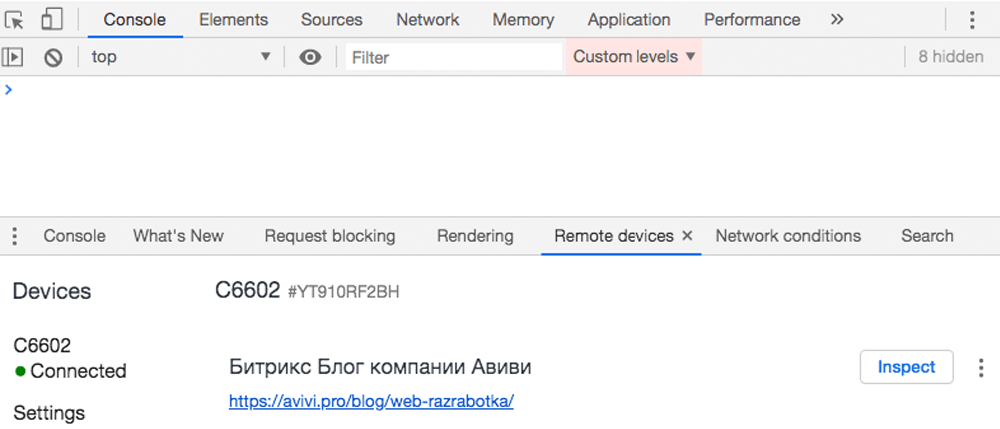Click the Inspect button
Viewport: 1000px width, 429px height.
coord(906,367)
